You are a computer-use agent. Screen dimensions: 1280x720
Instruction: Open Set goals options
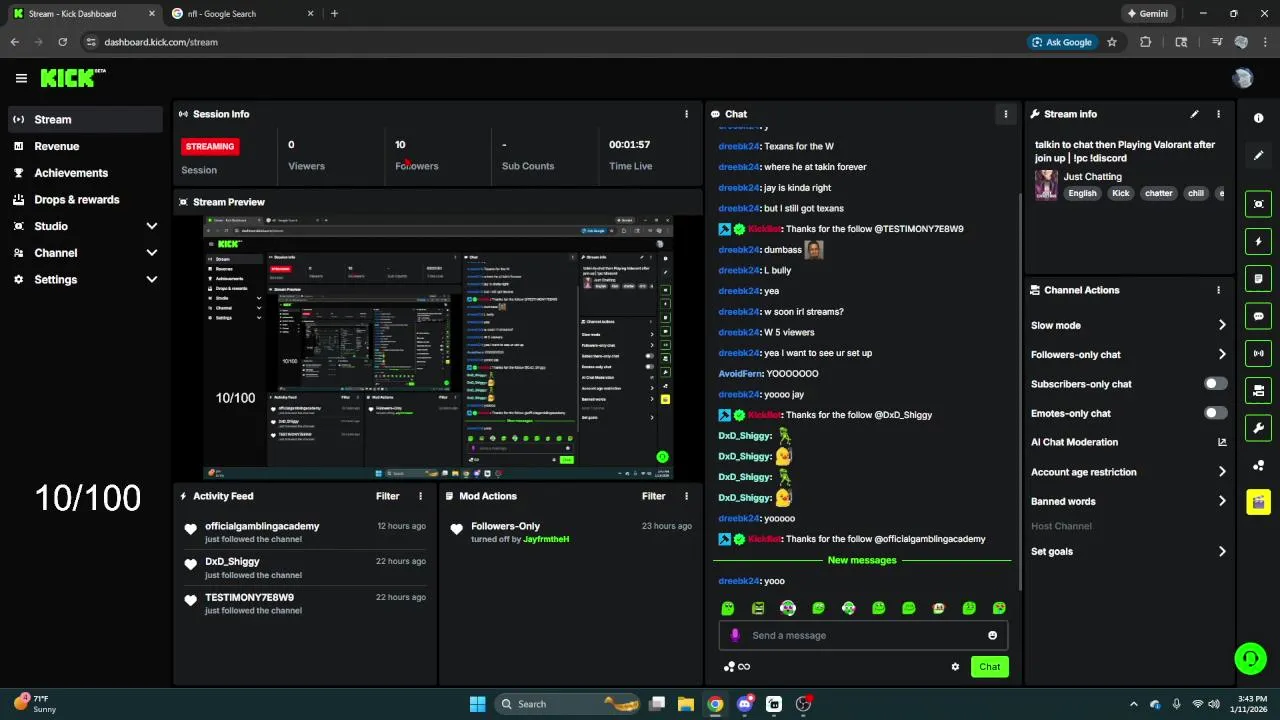tap(1129, 552)
